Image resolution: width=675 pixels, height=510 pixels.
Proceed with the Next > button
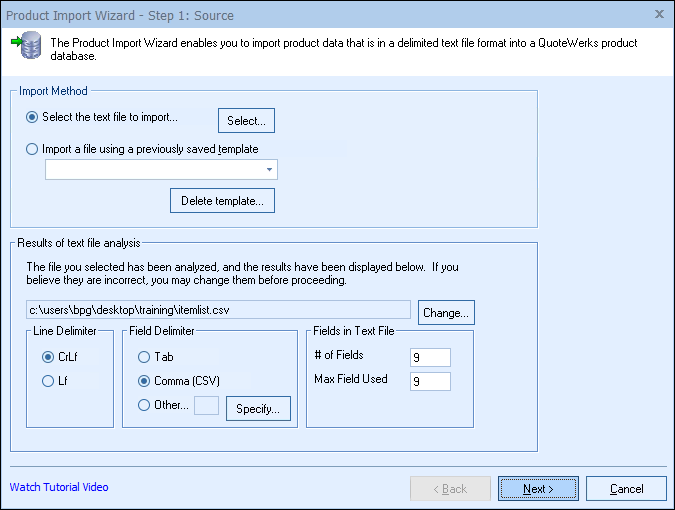(537, 489)
